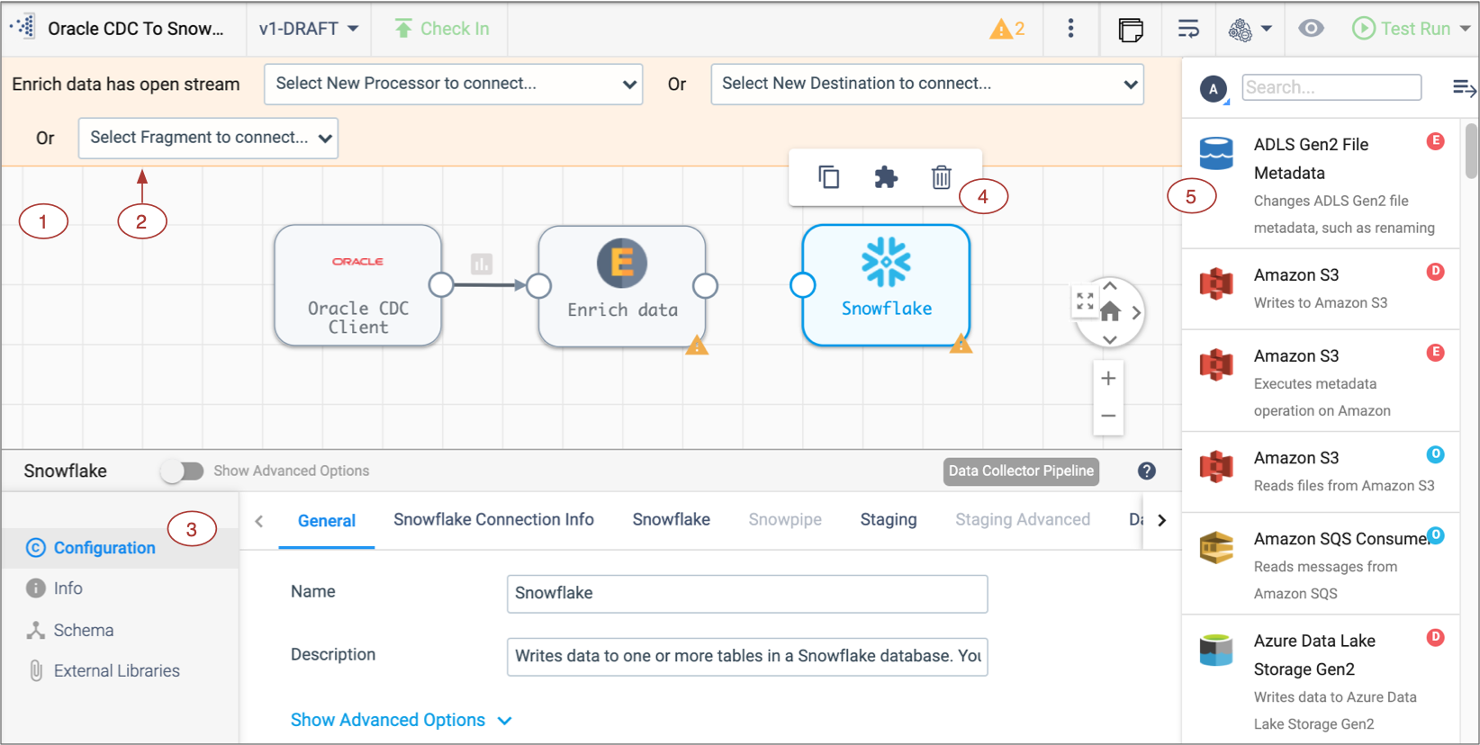The image size is (1480, 745).
Task: Toggle the preview eye icon
Action: 1311,29
